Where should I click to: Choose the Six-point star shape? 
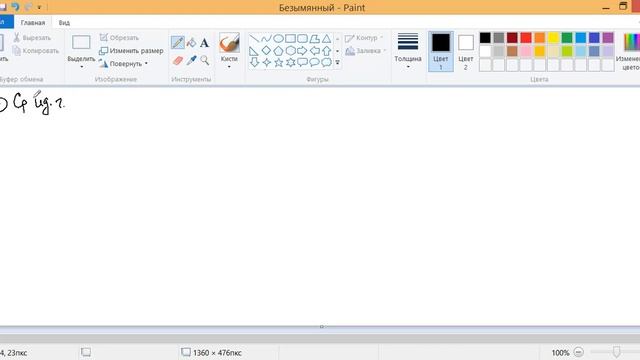(290, 62)
